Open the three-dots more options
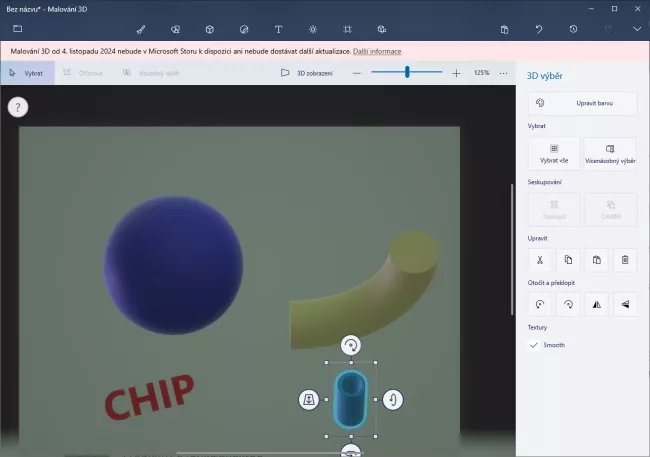The height and width of the screenshot is (457, 650). (503, 73)
